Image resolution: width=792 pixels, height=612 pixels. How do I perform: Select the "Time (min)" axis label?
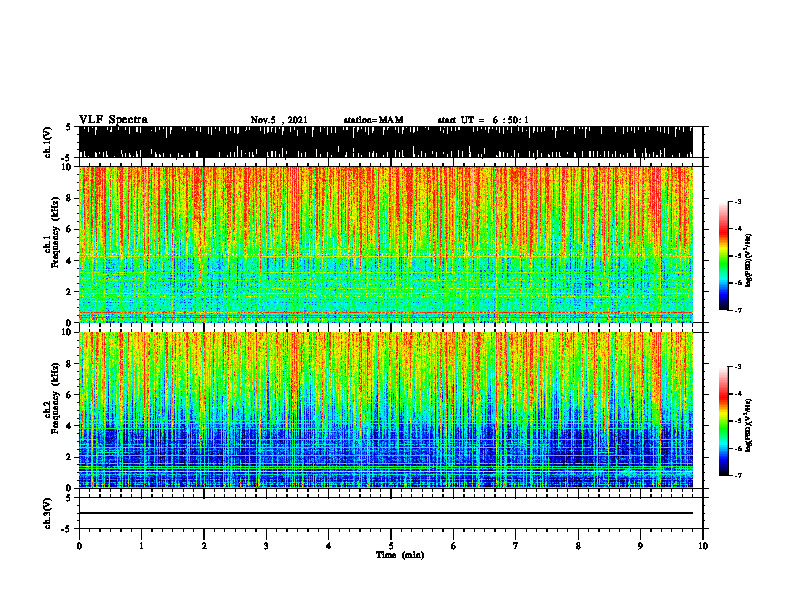coord(400,555)
